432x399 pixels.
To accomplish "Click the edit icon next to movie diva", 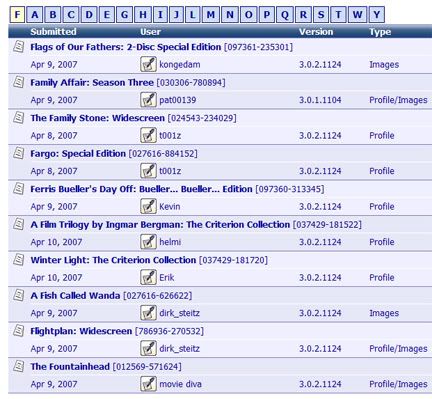I will coord(148,384).
